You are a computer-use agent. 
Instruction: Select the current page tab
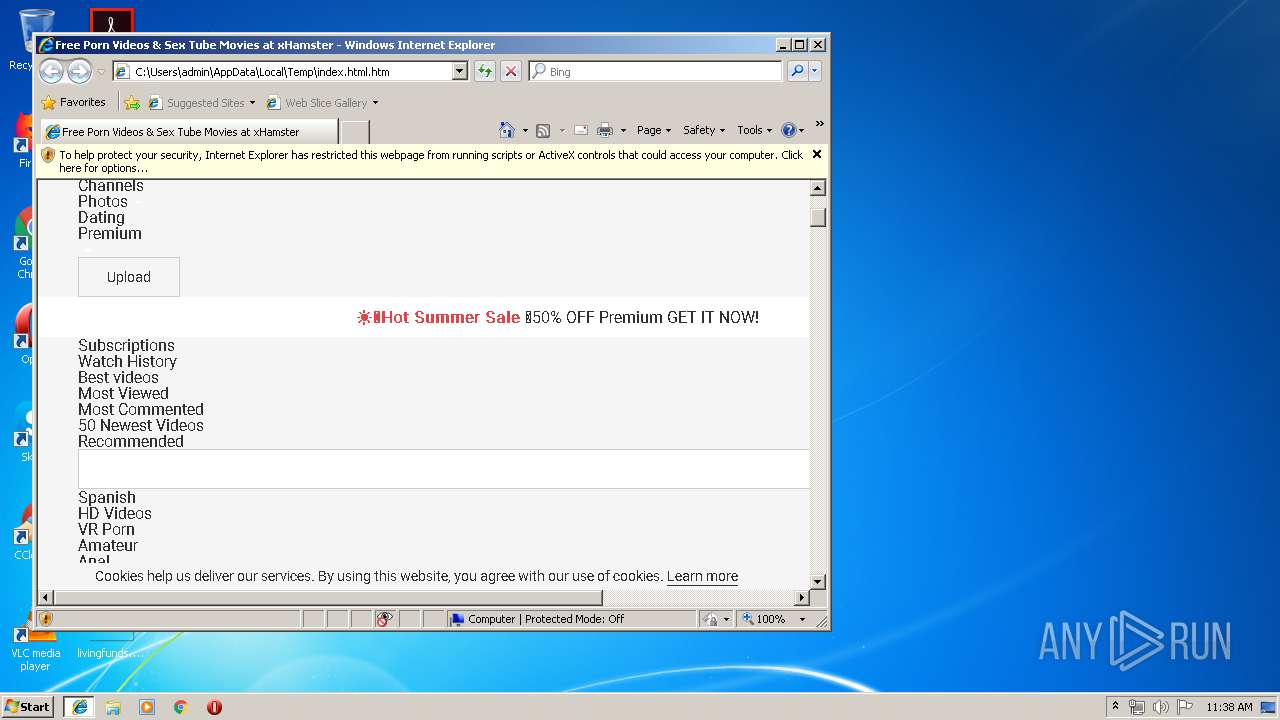[x=189, y=131]
